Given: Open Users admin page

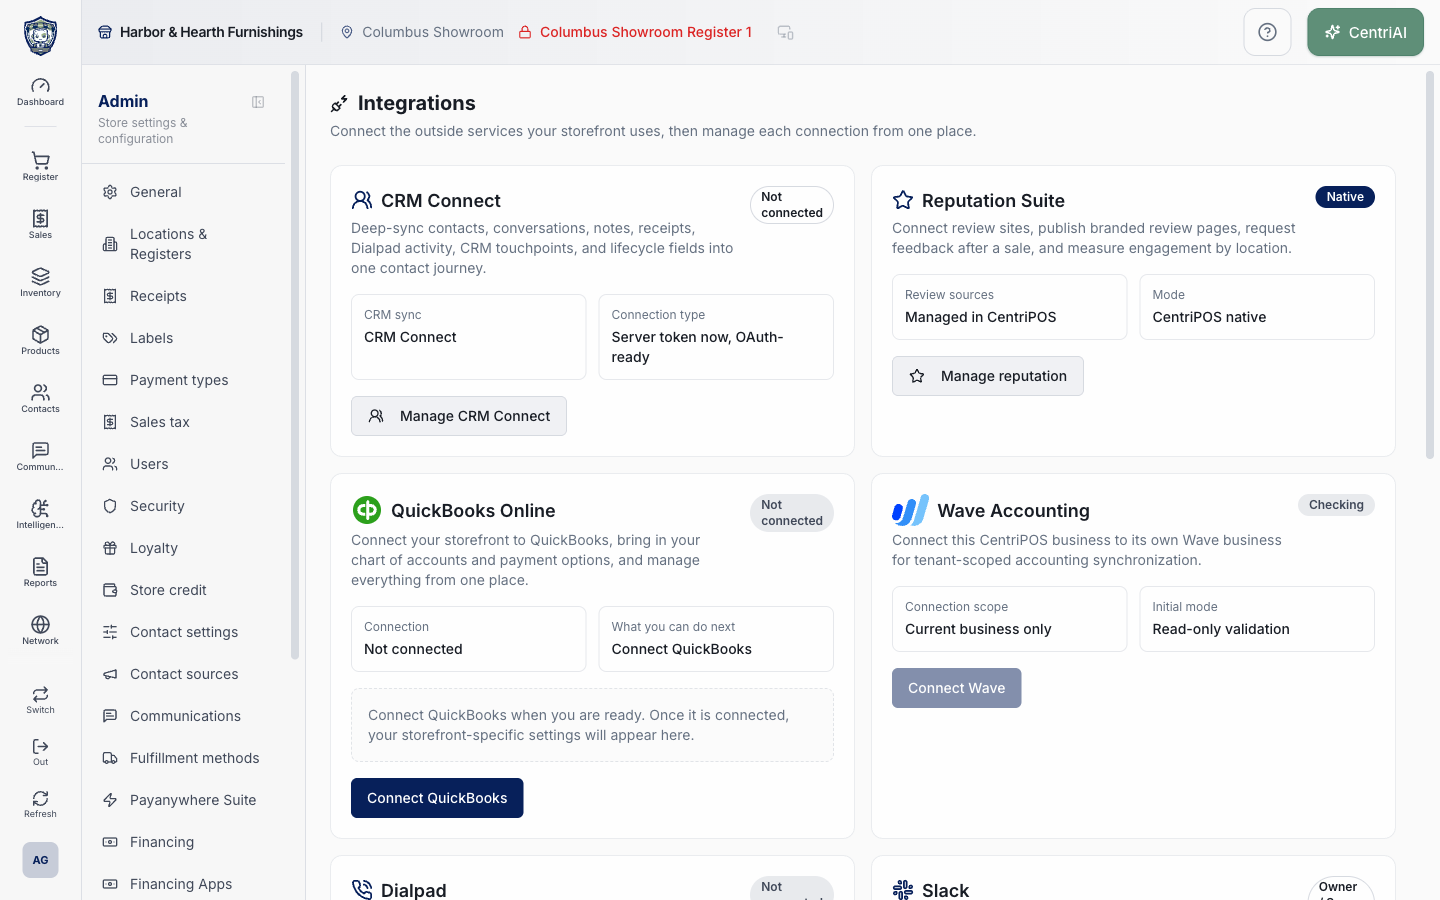Looking at the screenshot, I should (x=186, y=464).
